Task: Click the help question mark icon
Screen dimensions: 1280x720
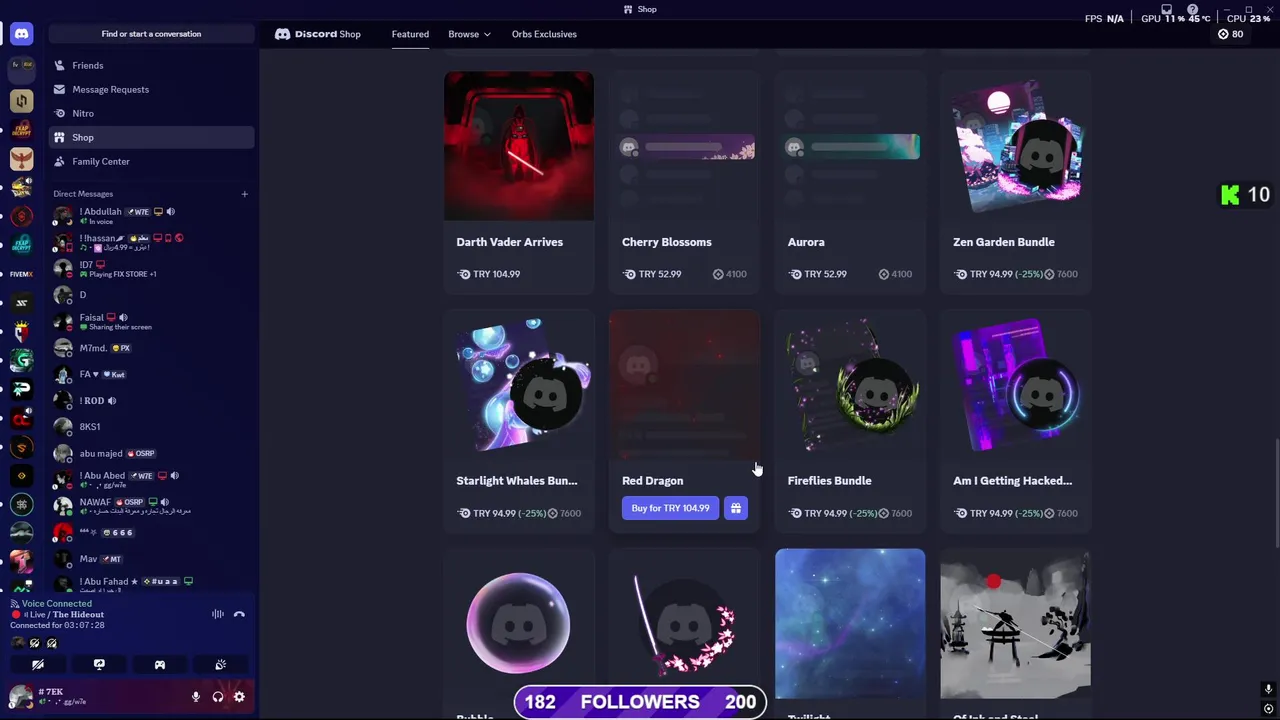Action: (1192, 9)
